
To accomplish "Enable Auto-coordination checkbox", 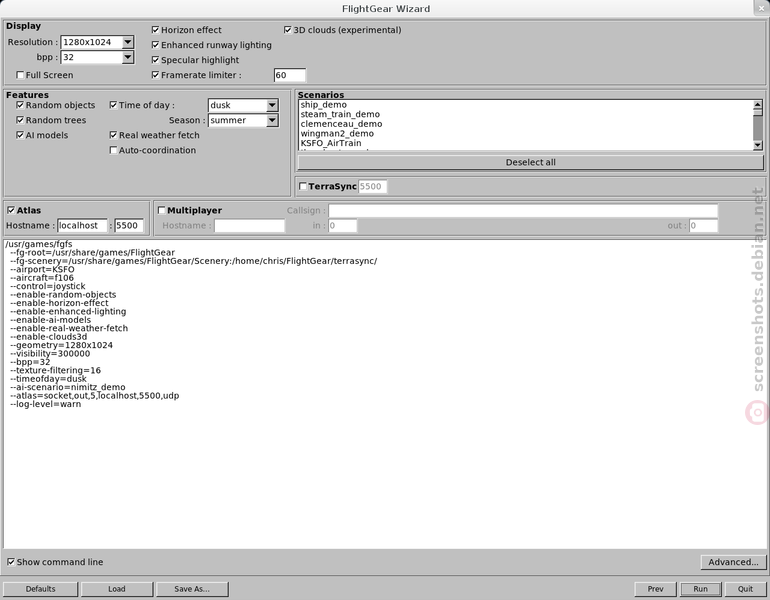I will 113,150.
